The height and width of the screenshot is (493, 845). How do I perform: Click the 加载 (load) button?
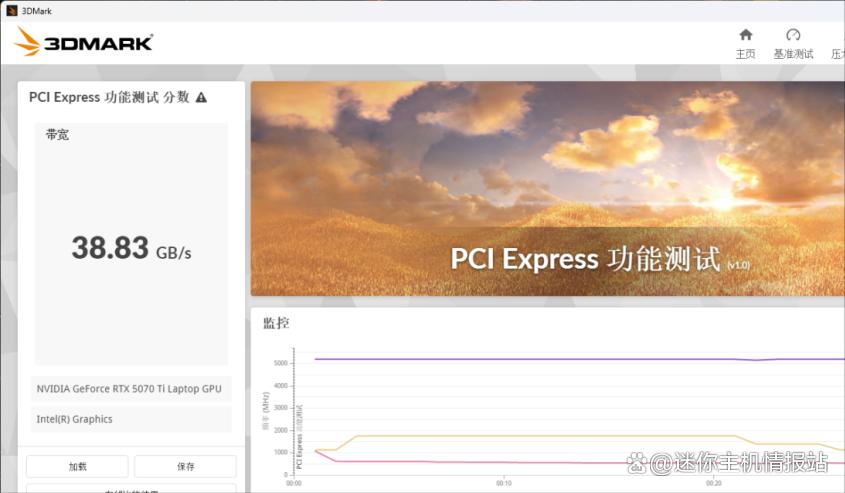pyautogui.click(x=77, y=467)
